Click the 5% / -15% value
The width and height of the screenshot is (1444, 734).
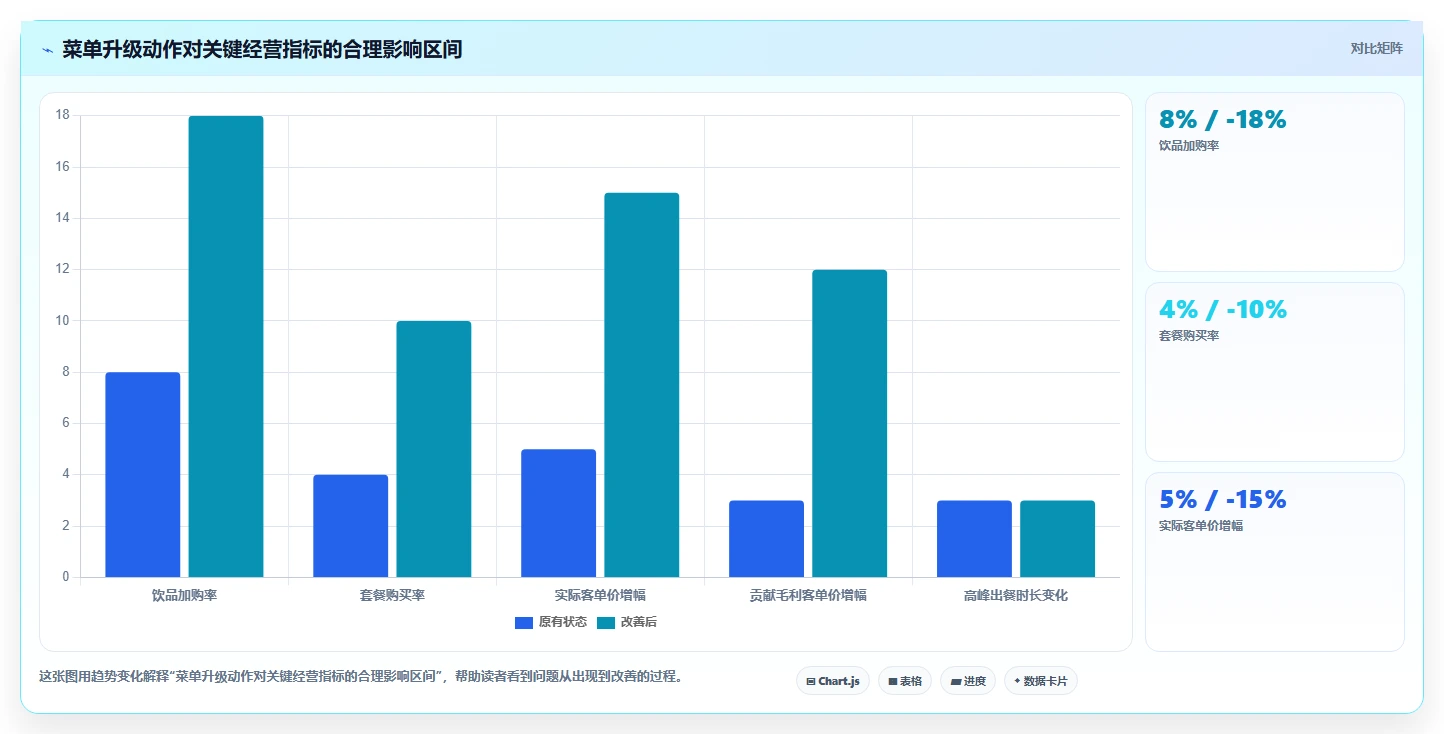pyautogui.click(x=1222, y=500)
